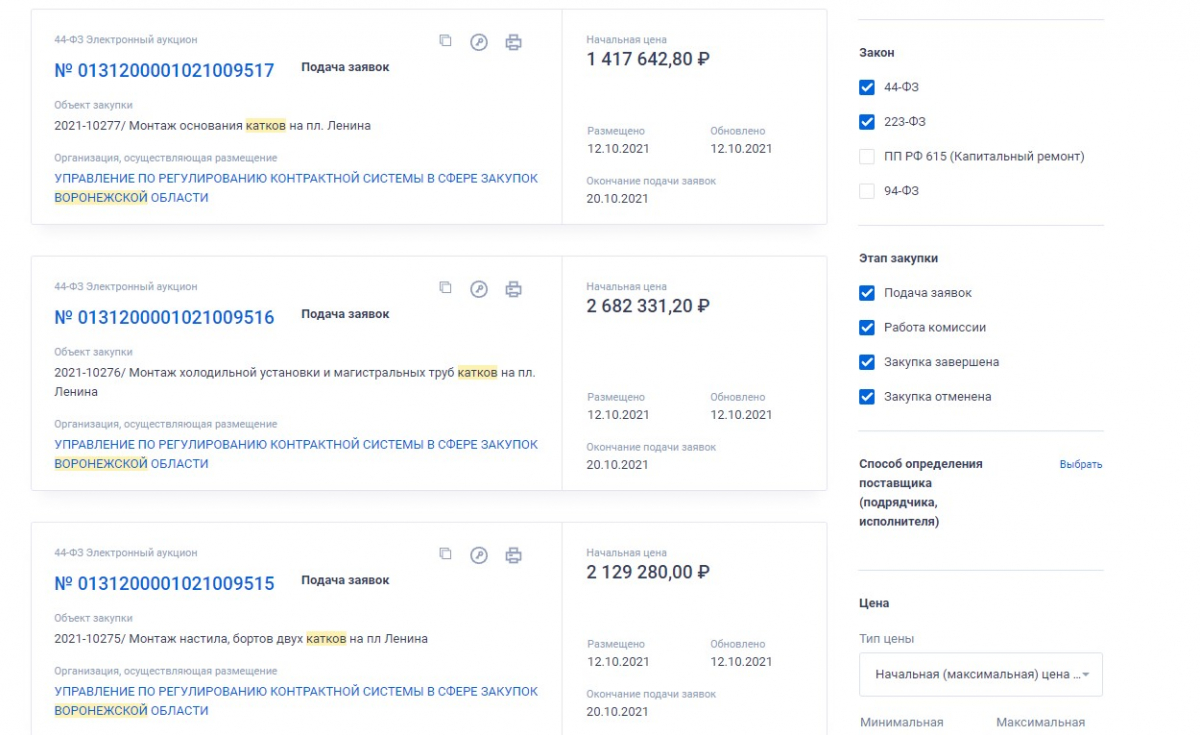Click text Монтаж холодильной установки и магистральных труб
The image size is (1200, 735).
pos(291,373)
